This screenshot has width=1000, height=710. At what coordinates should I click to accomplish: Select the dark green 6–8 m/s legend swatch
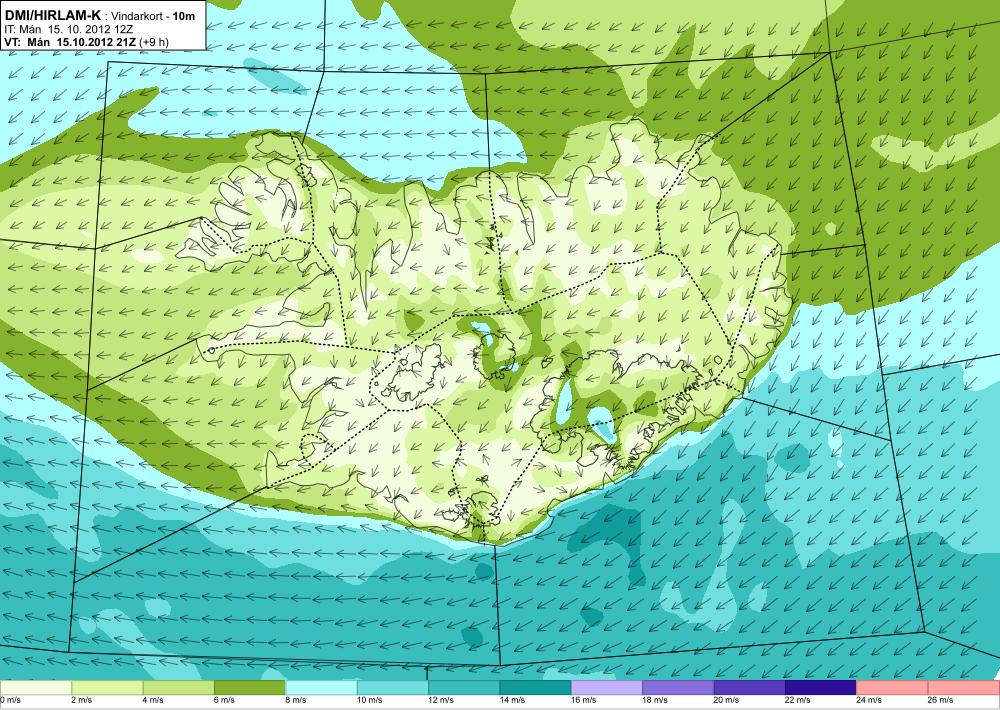click(250, 688)
